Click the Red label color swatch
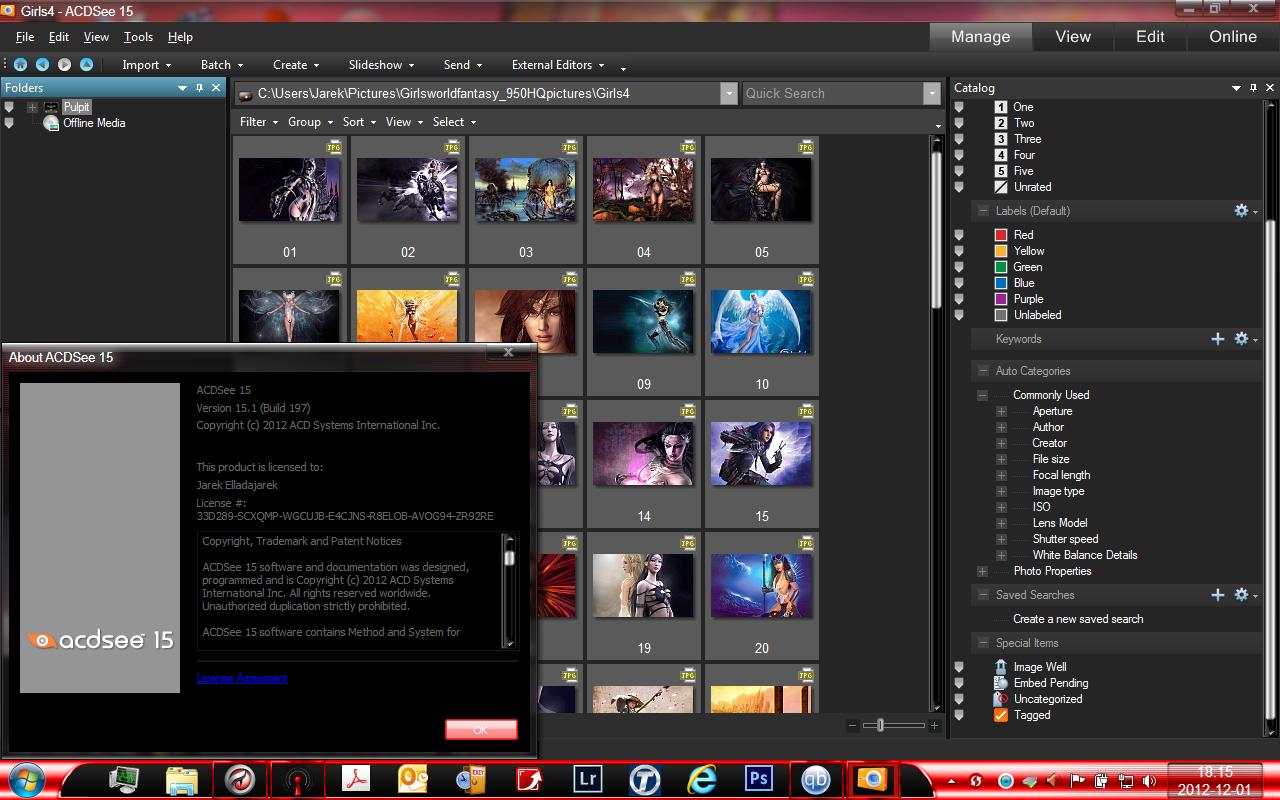The height and width of the screenshot is (800, 1280). (x=1001, y=235)
